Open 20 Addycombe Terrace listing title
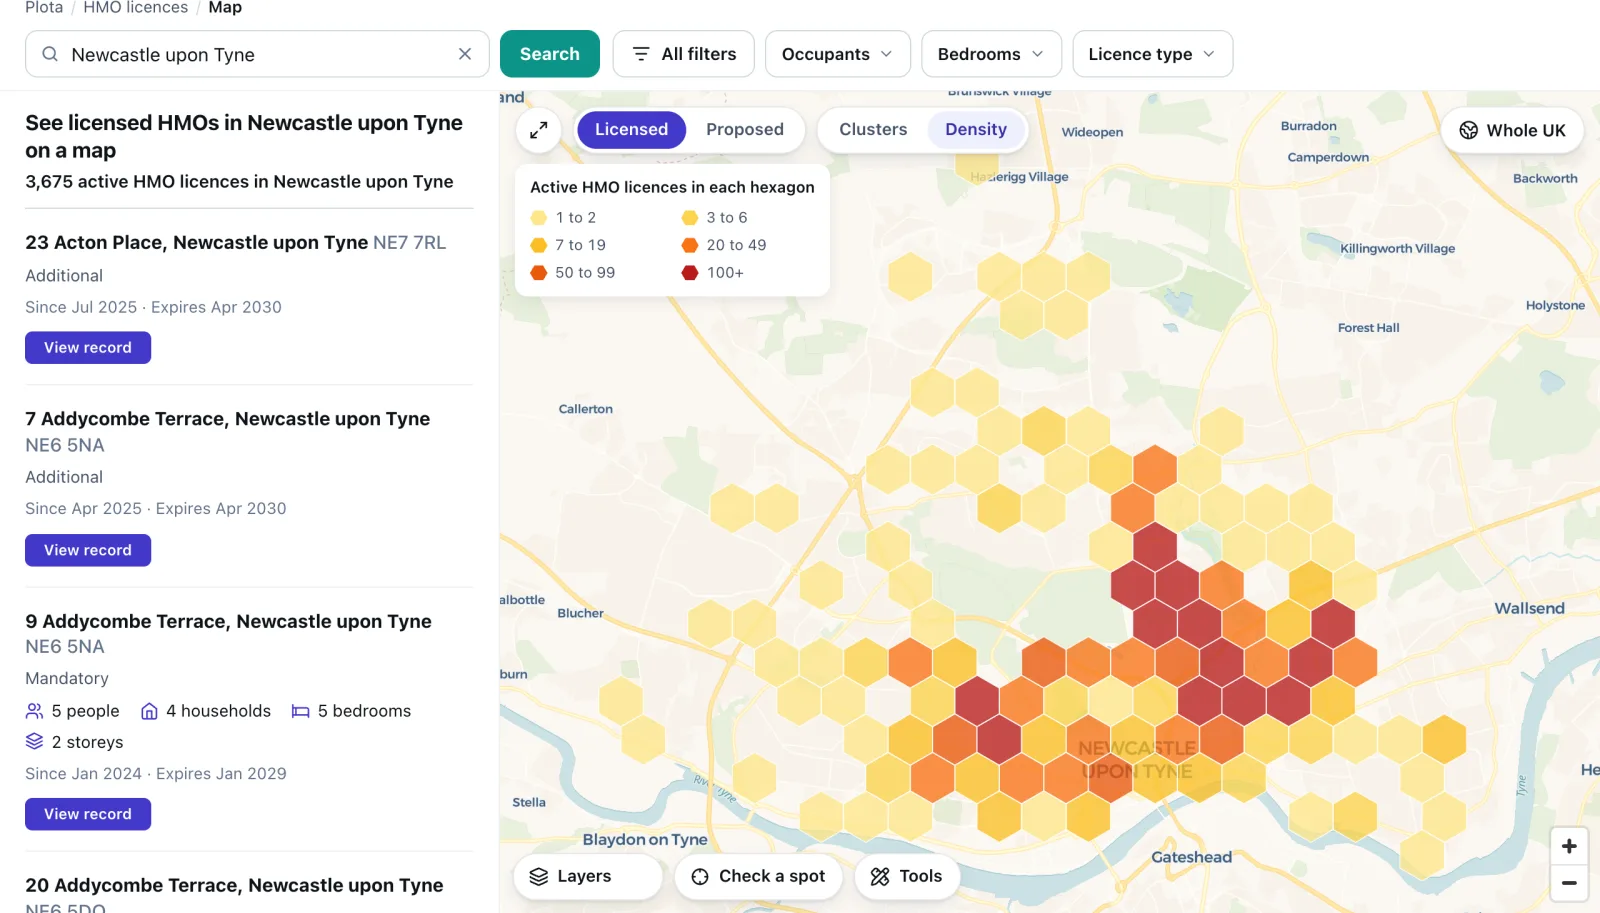 (x=234, y=885)
